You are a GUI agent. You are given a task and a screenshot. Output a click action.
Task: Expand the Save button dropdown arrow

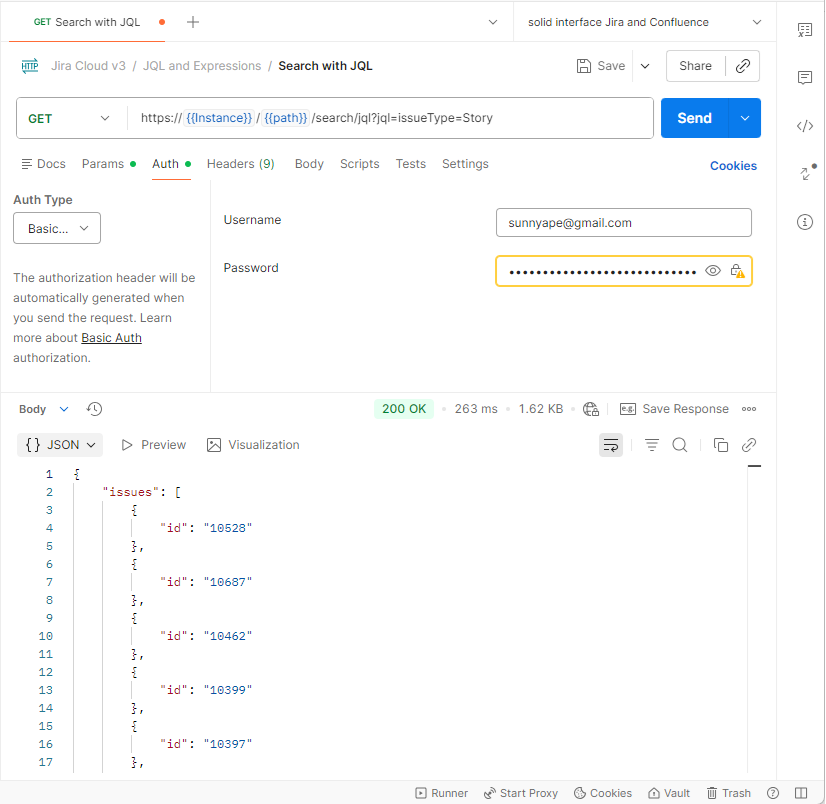click(645, 65)
